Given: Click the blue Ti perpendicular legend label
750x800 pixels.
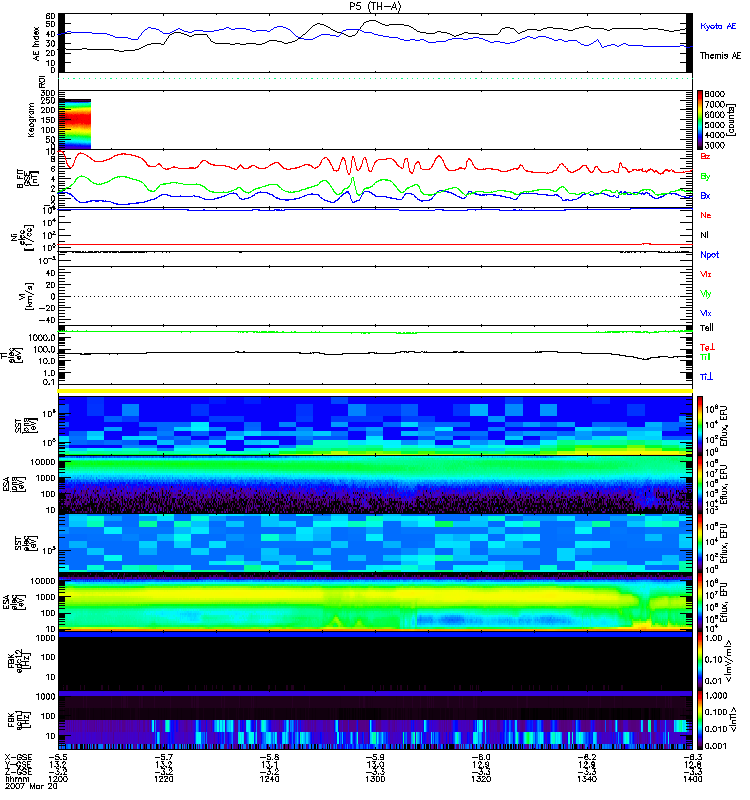Looking at the screenshot, I should pos(706,377).
